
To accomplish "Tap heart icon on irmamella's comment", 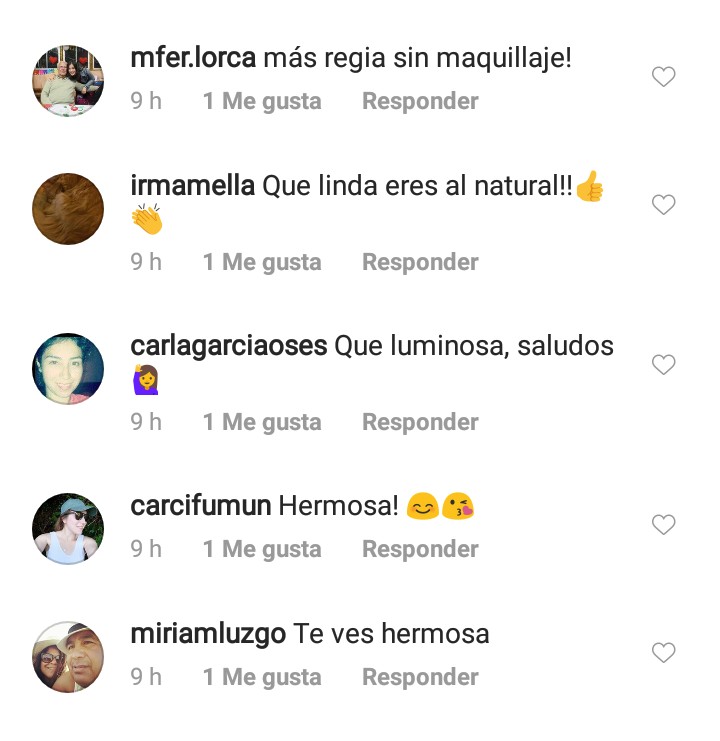I will (663, 205).
